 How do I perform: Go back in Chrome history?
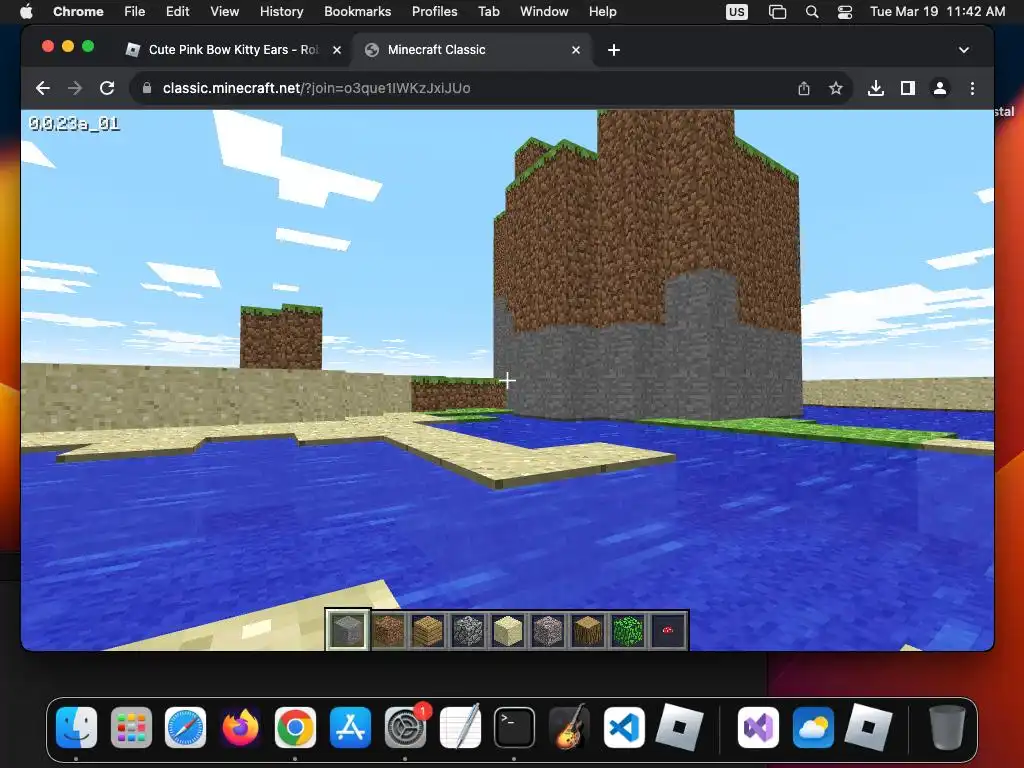click(x=43, y=88)
